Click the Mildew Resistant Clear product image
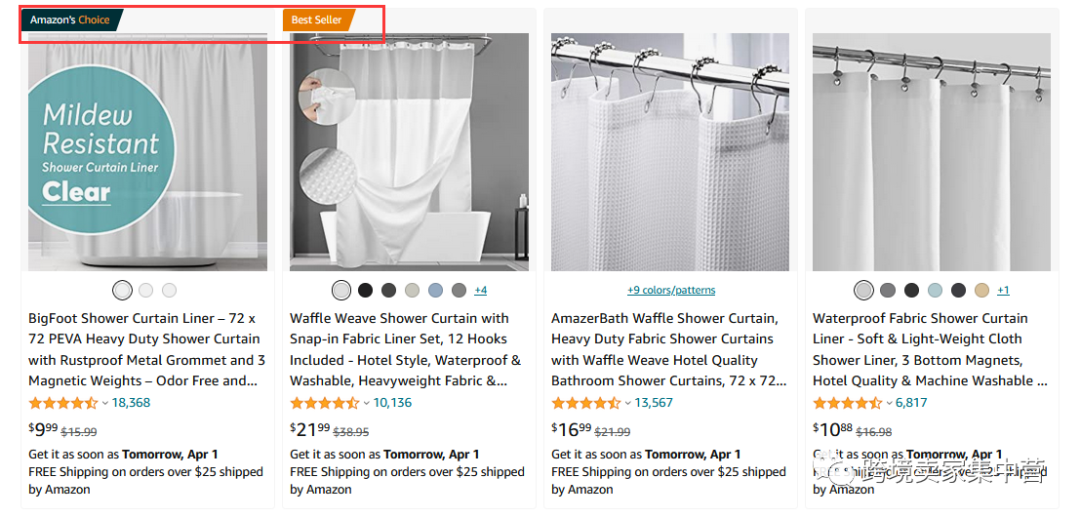The width and height of the screenshot is (1080, 518). click(147, 152)
